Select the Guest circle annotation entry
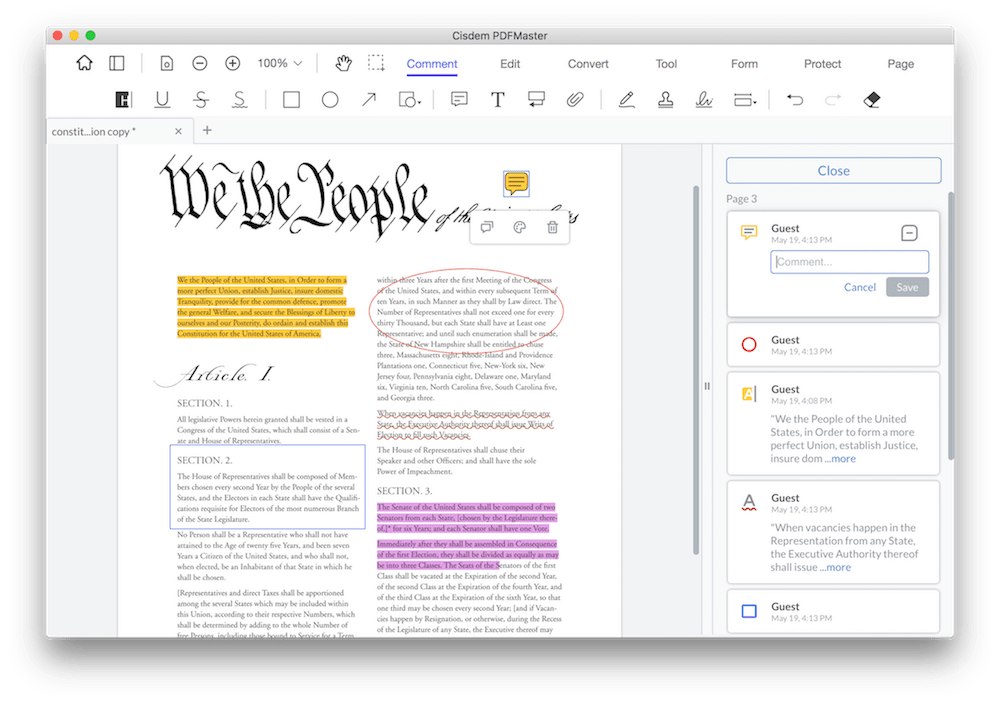This screenshot has height=703, width=1000. tap(833, 345)
